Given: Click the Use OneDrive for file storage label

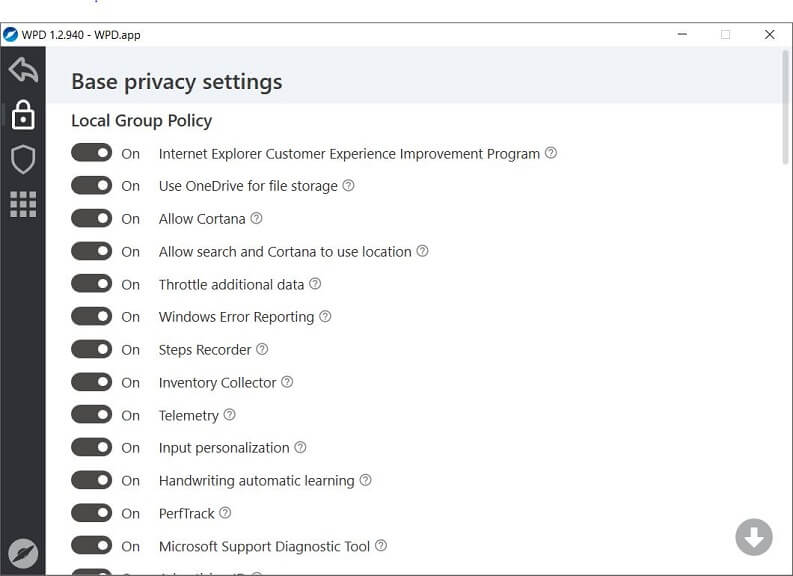Looking at the screenshot, I should 248,186.
